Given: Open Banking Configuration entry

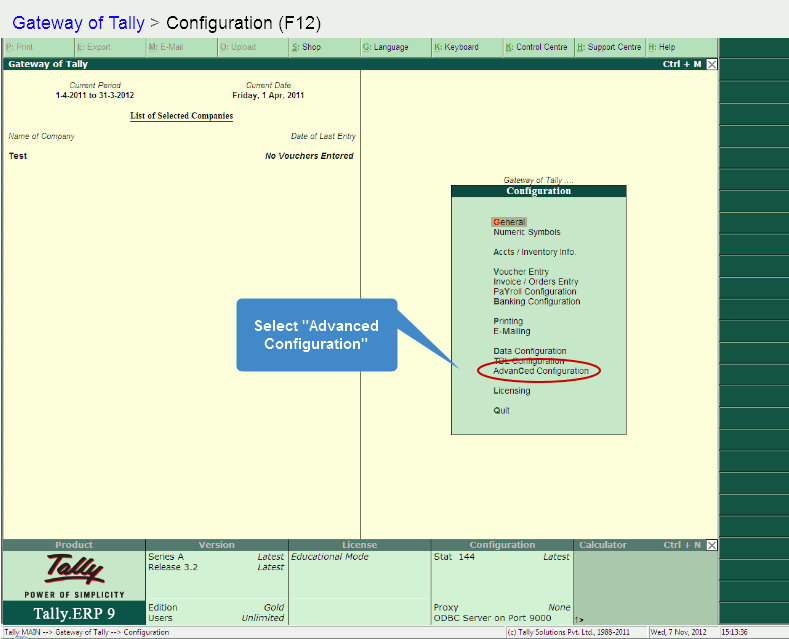Looking at the screenshot, I should (536, 301).
